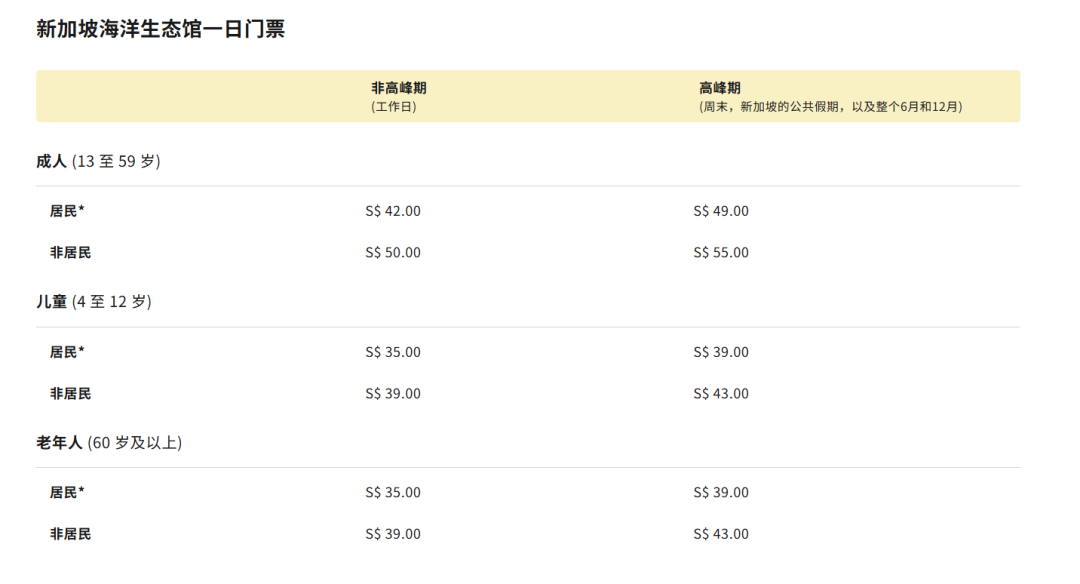Click senior resident peak price S$ 39.00

[720, 492]
